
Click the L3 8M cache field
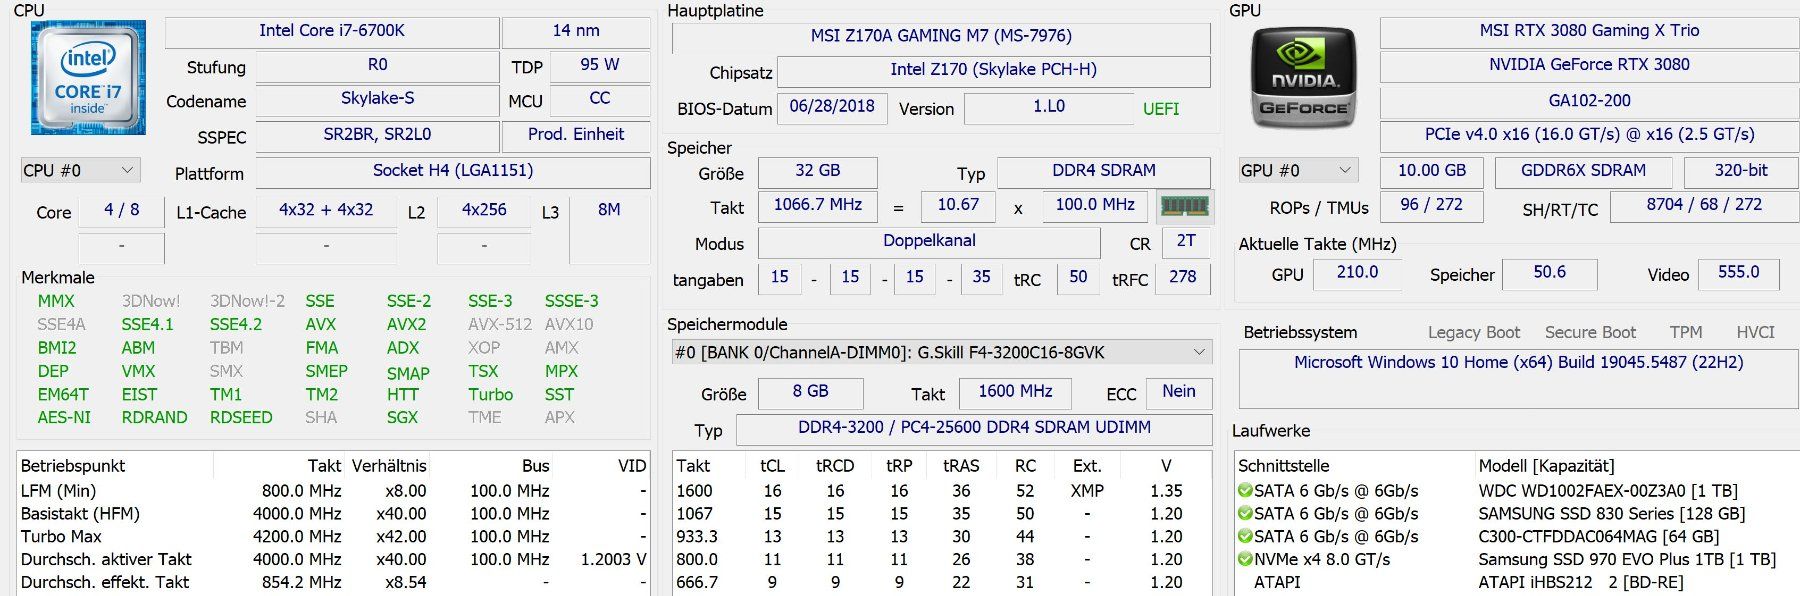(609, 228)
